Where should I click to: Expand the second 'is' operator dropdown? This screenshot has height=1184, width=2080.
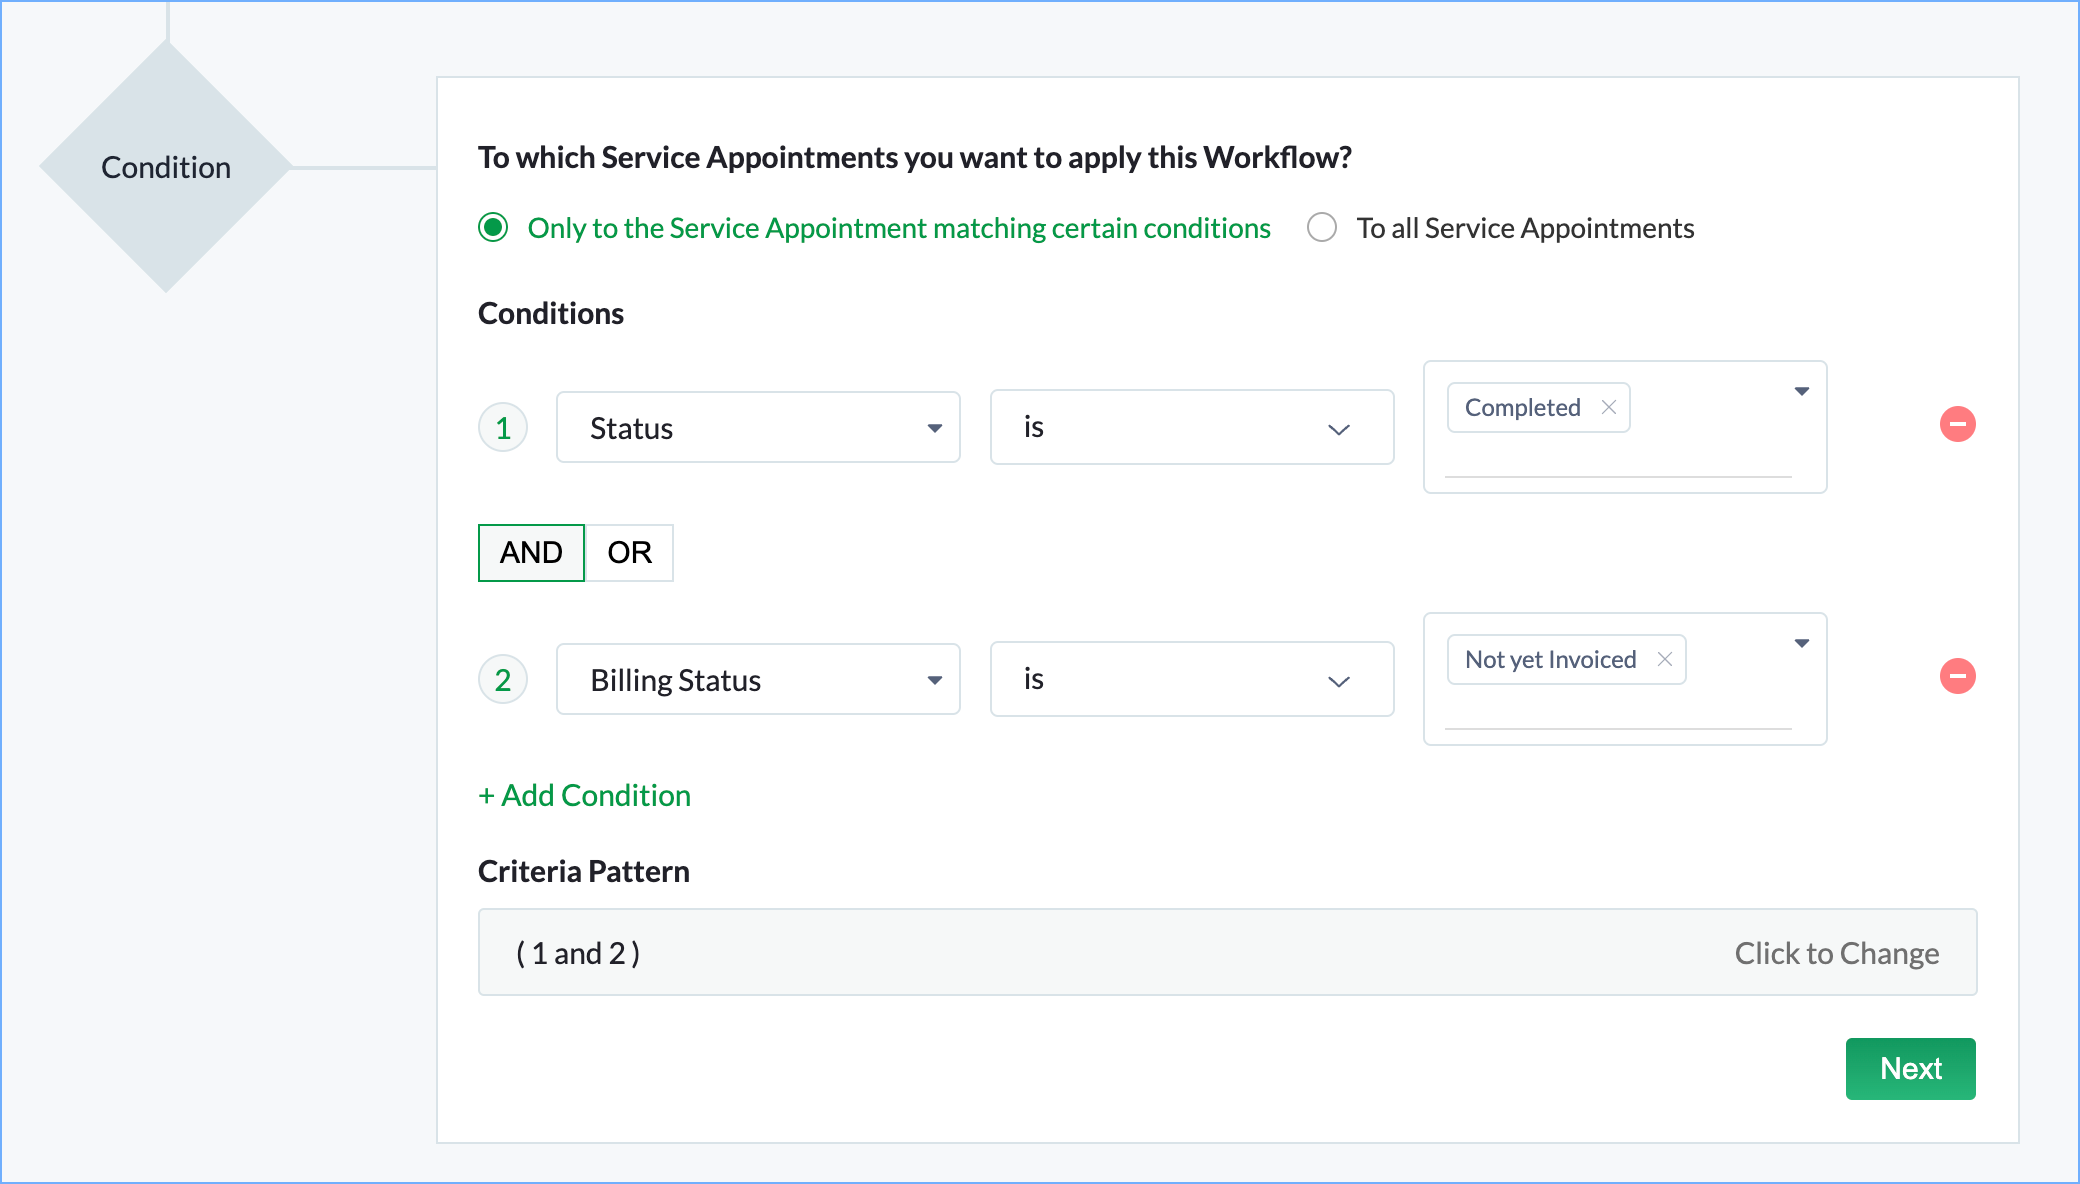coord(1191,680)
